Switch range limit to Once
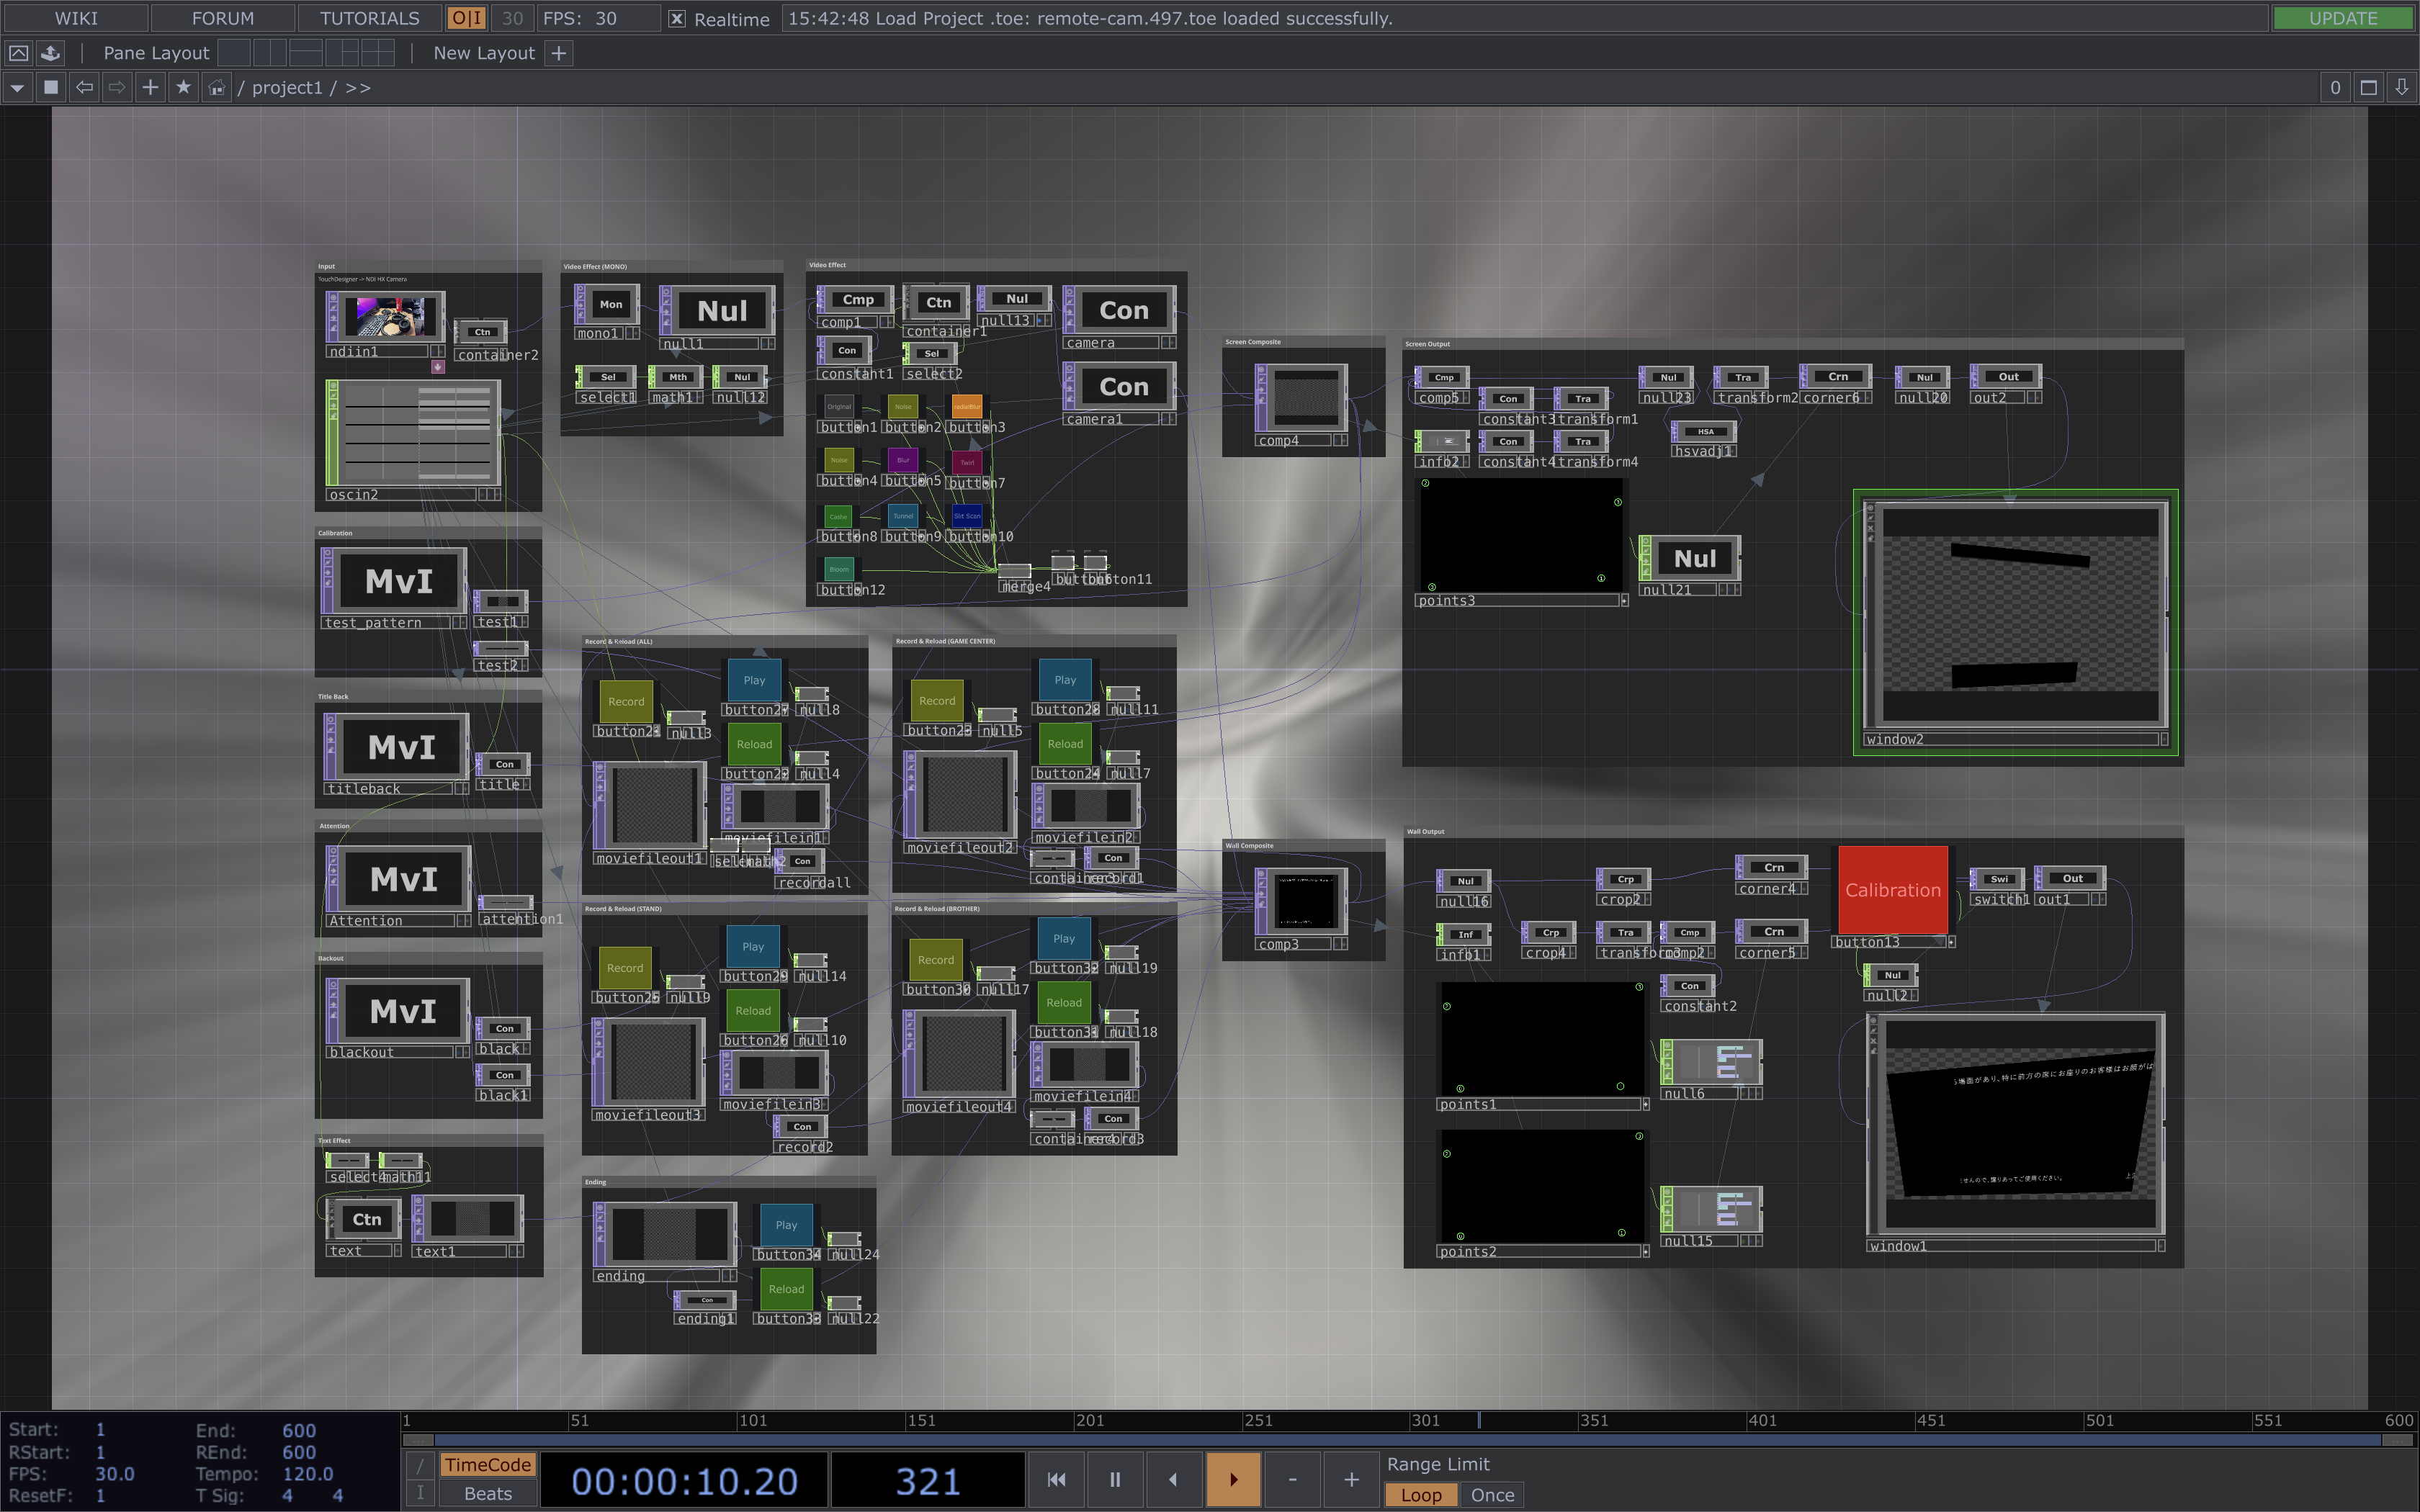2420x1512 pixels. point(1491,1495)
